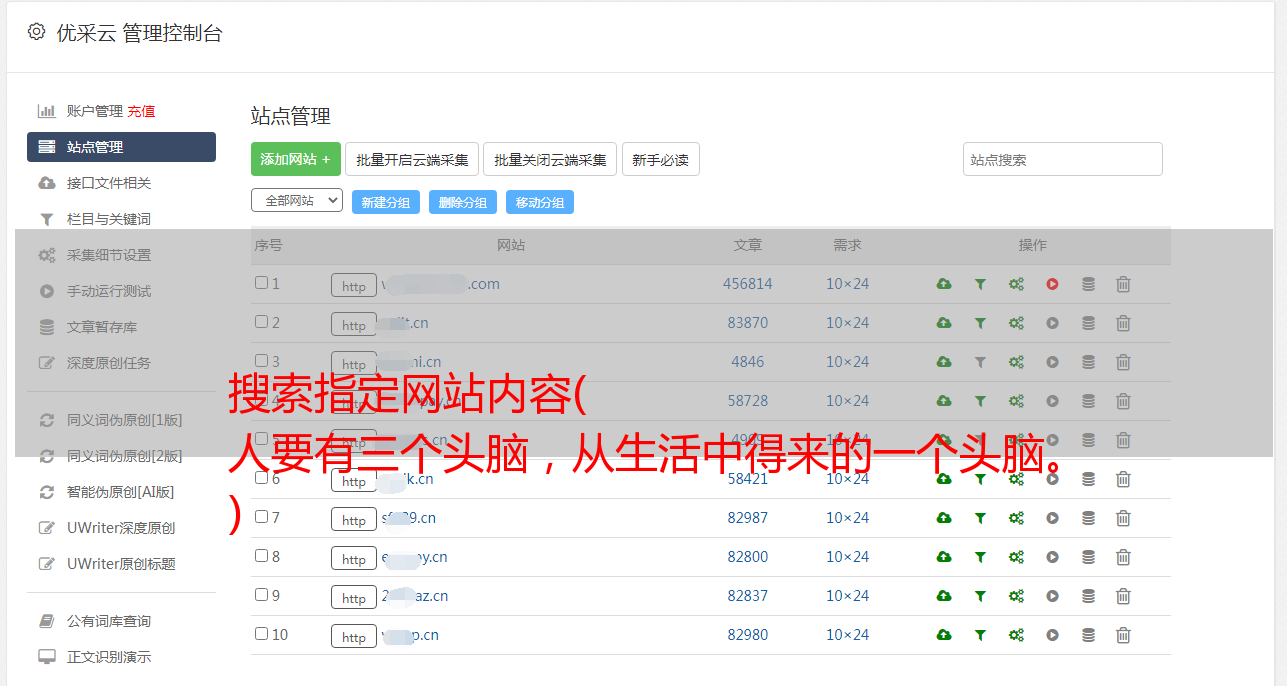Select 站点管理 in the sidebar
This screenshot has height=686, width=1287.
pyautogui.click(x=121, y=147)
